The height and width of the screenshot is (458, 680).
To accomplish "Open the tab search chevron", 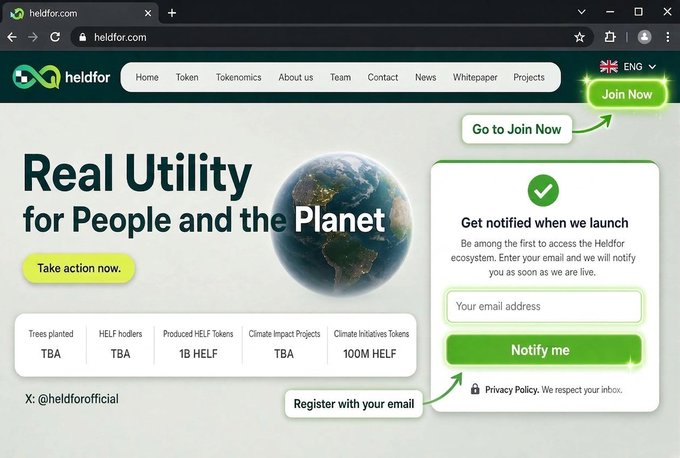I will pyautogui.click(x=582, y=12).
